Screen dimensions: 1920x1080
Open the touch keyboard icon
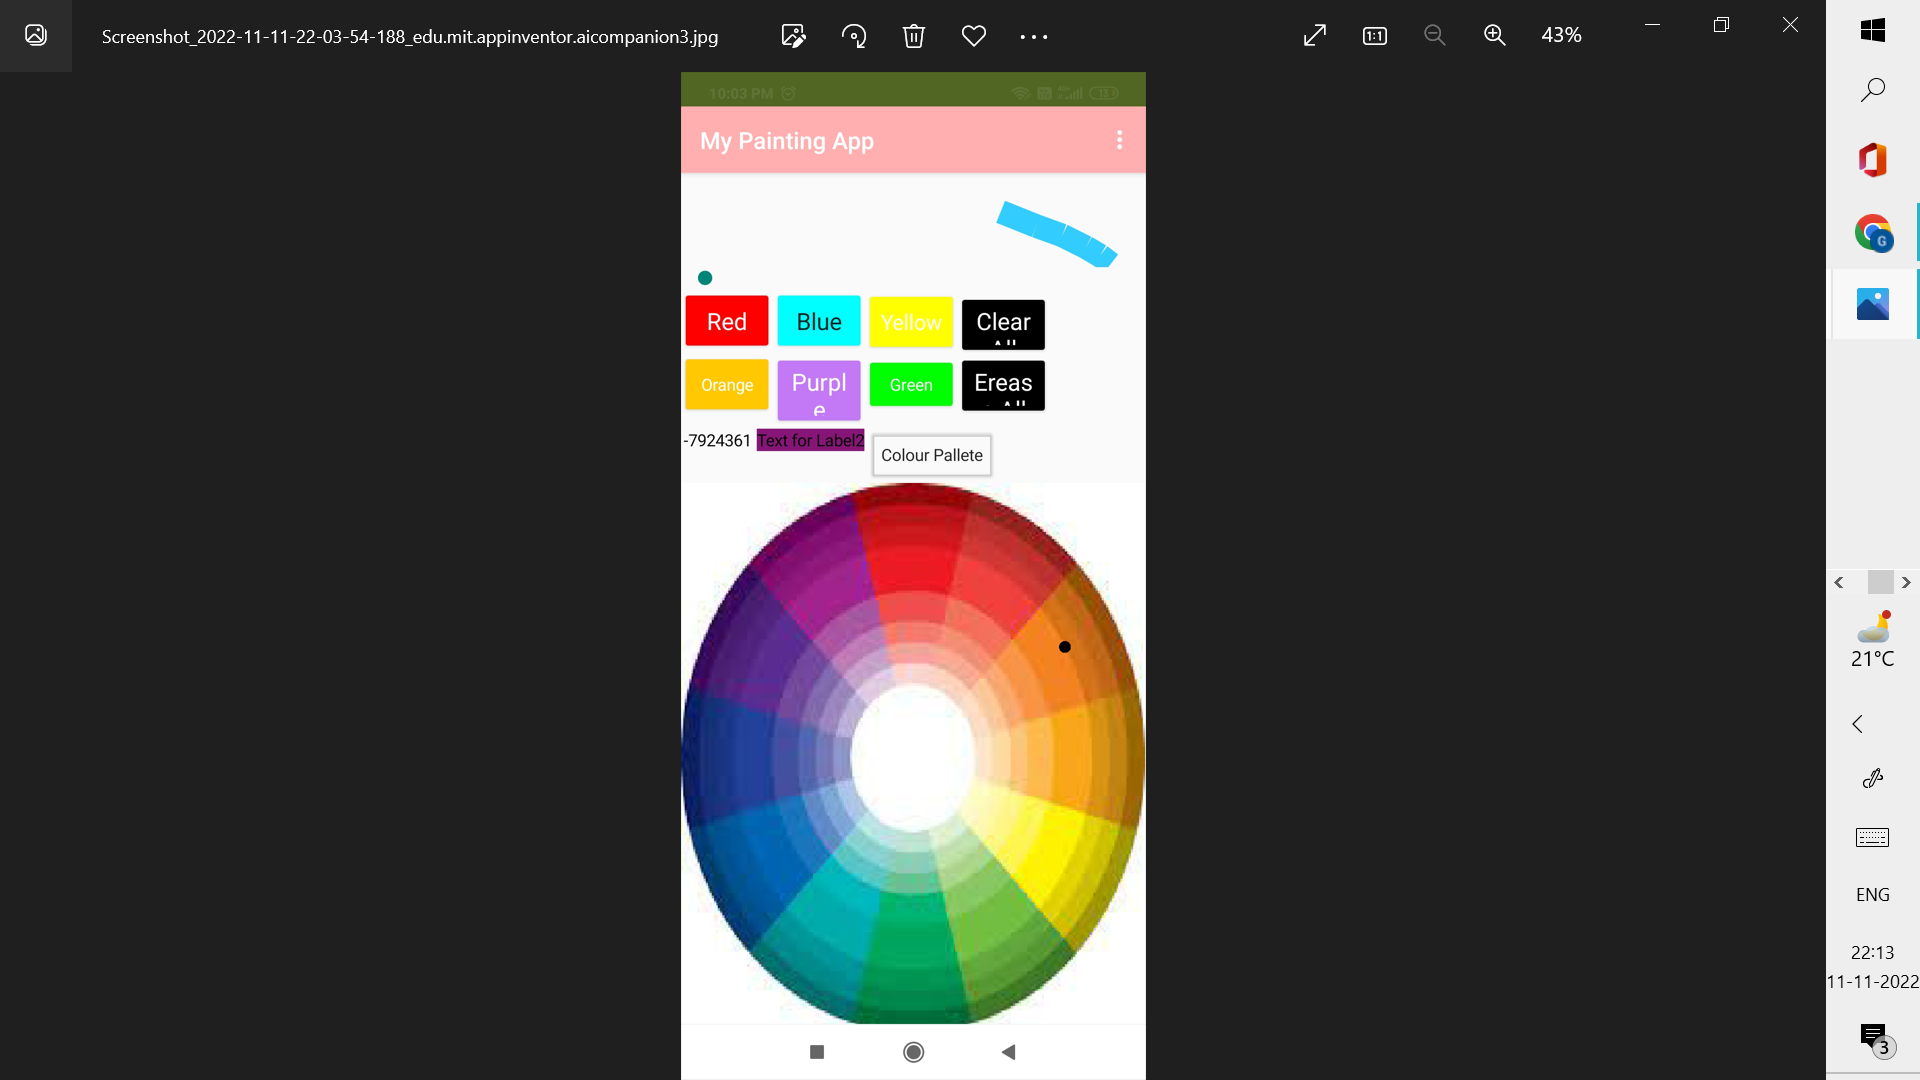point(1872,837)
